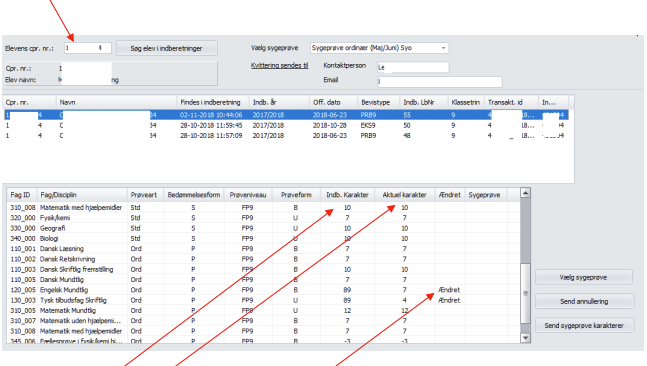
Task: Click the Søg elev i indberetninger button
Action: [x=166, y=48]
